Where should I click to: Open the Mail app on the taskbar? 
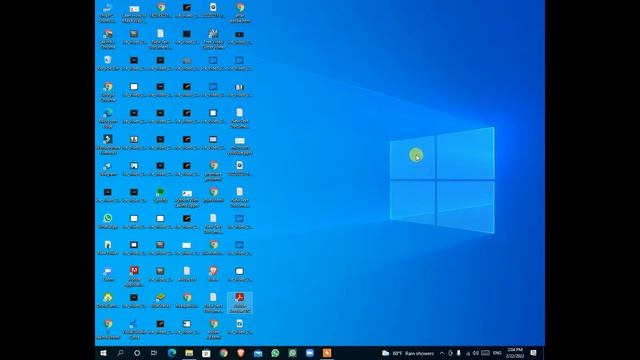click(258, 353)
